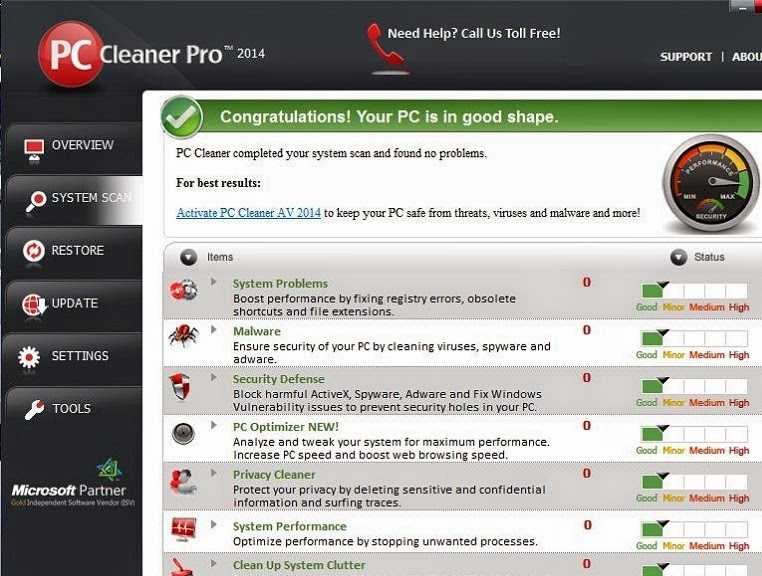The width and height of the screenshot is (762, 576).
Task: Click the System Problems count 0
Action: click(x=587, y=282)
